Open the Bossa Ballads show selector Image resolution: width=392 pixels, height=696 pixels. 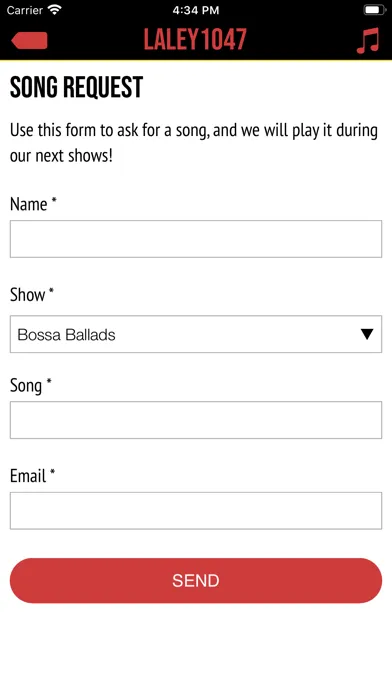coord(196,334)
